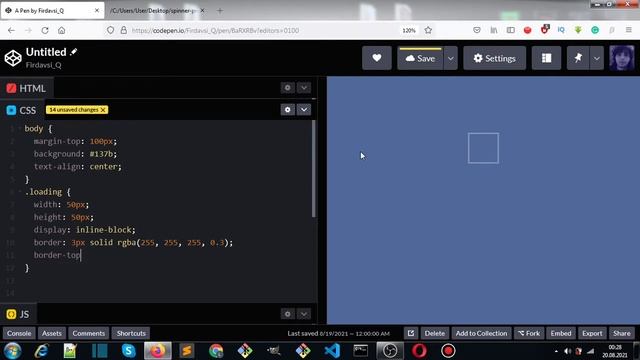
Task: Expand the HTML editor dropdown chevron
Action: [x=304, y=88]
